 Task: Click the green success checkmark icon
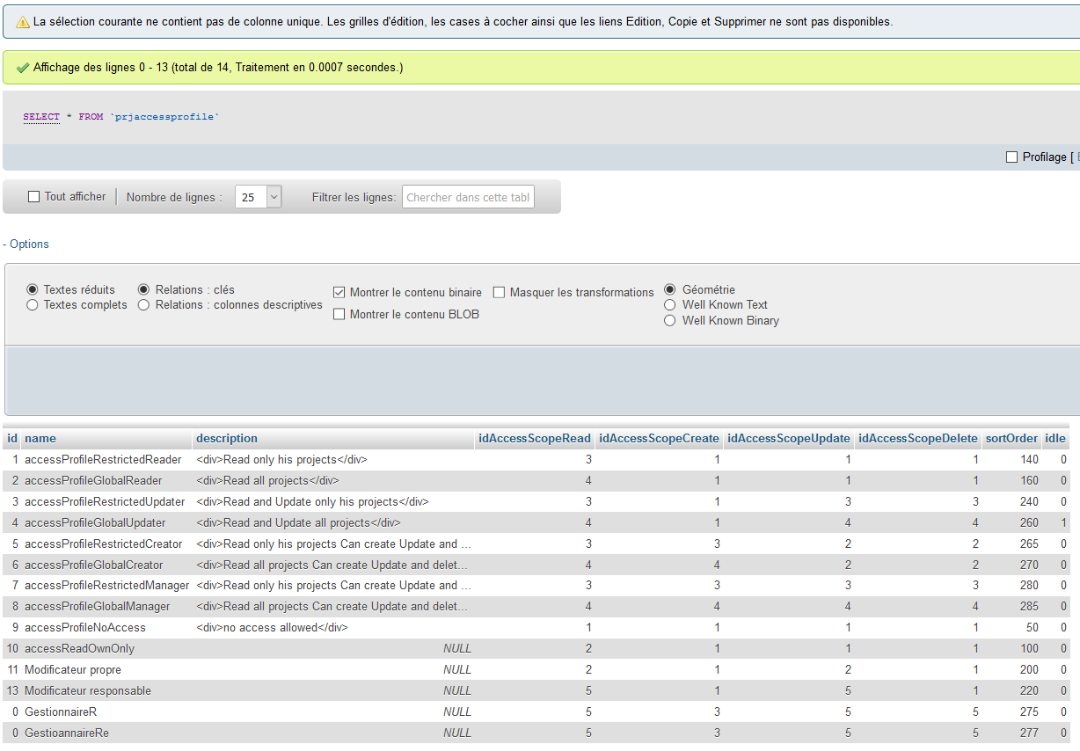pyautogui.click(x=22, y=68)
